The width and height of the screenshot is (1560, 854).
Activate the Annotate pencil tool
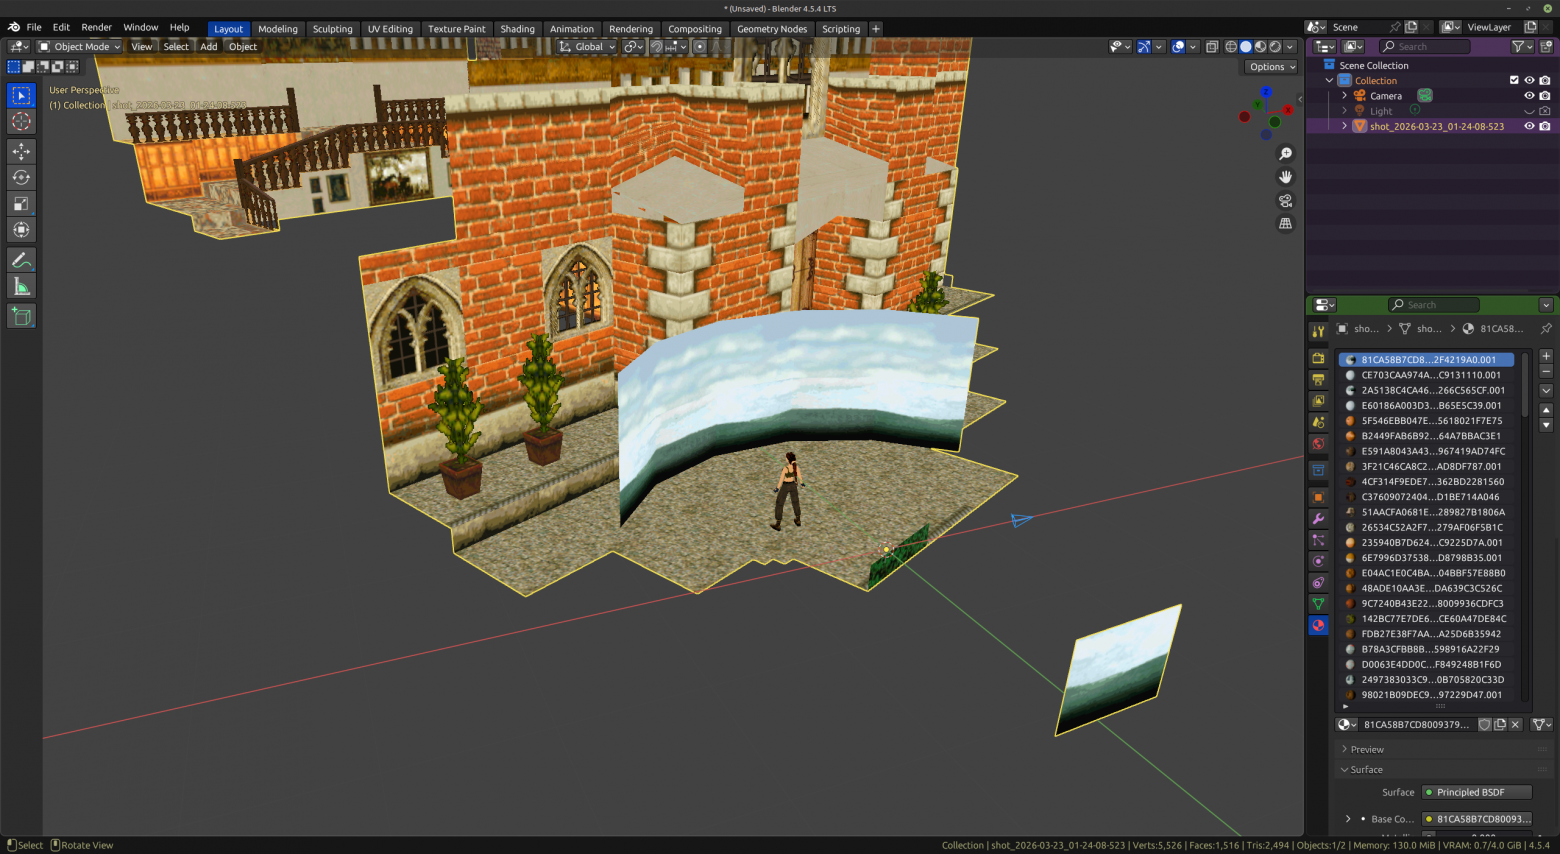pyautogui.click(x=21, y=260)
